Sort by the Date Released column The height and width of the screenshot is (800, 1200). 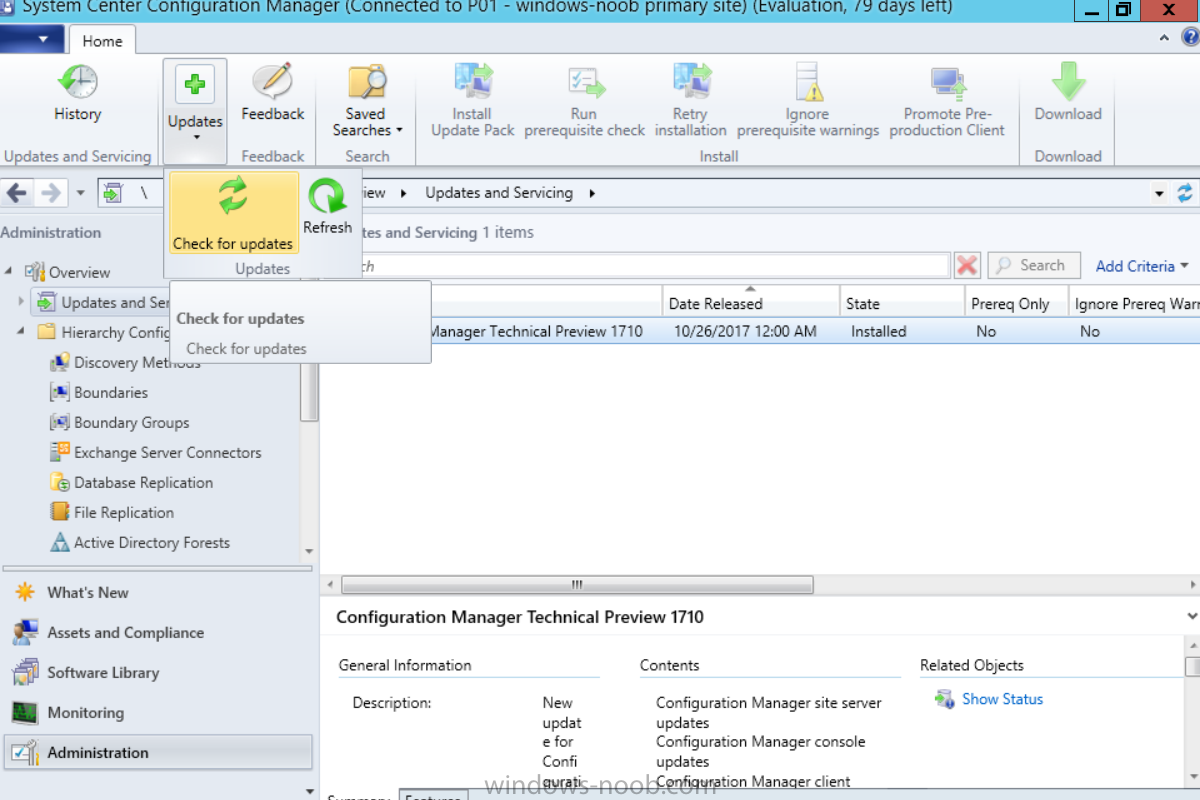pyautogui.click(x=750, y=303)
